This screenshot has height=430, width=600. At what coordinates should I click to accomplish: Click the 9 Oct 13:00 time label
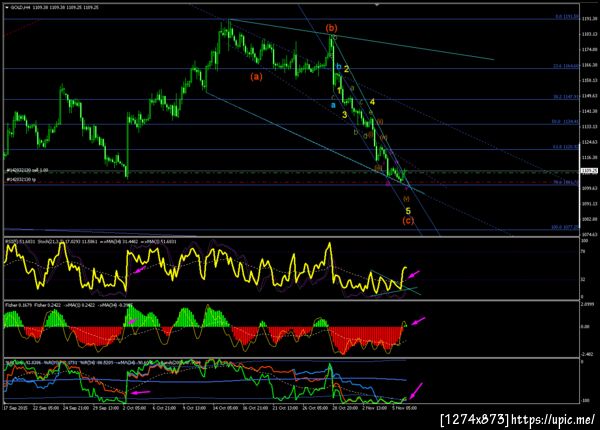pyautogui.click(x=194, y=408)
